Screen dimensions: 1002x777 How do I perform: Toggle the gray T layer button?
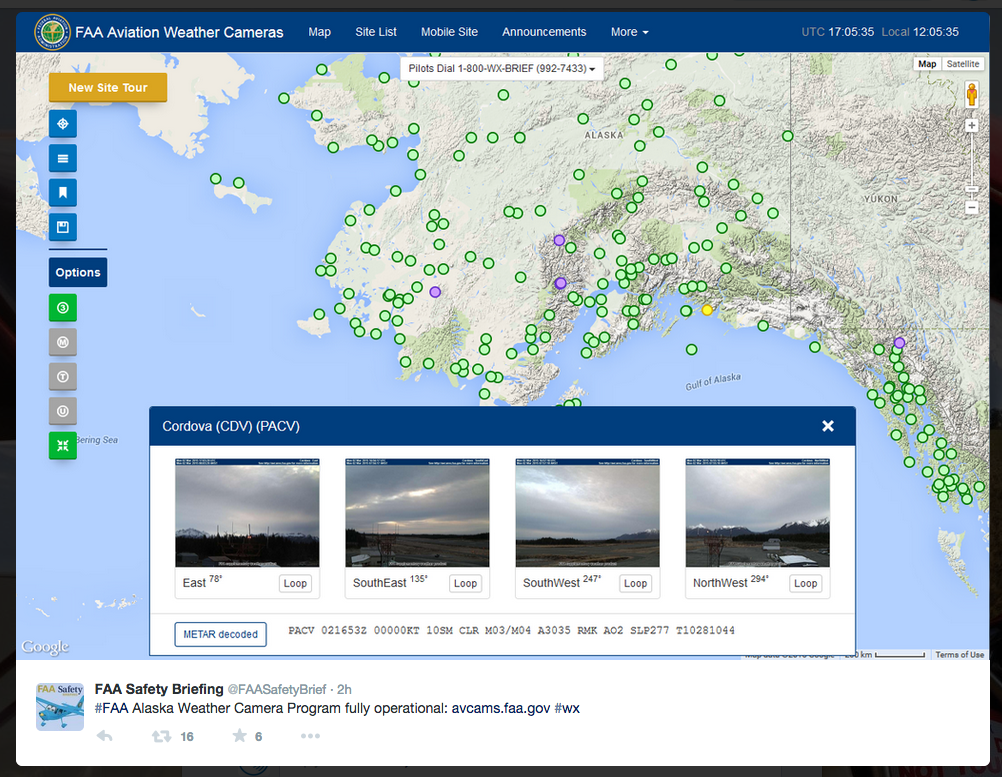pos(63,376)
